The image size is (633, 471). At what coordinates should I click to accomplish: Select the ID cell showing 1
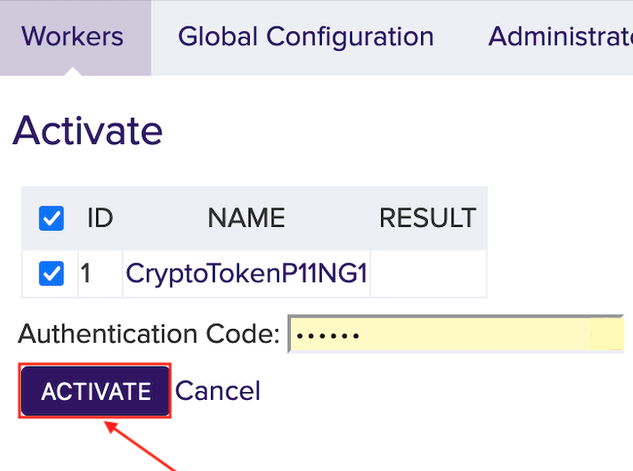87,273
